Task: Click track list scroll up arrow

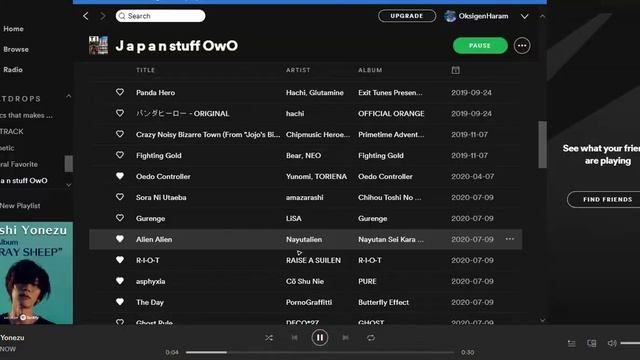Action: (542, 16)
